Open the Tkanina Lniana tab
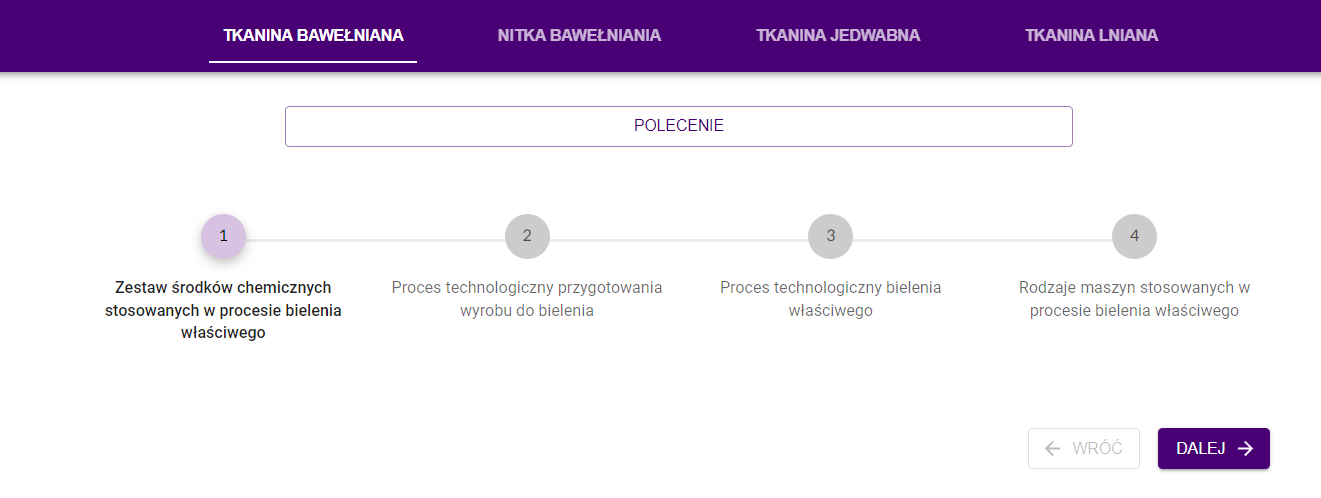The image size is (1321, 498). click(1091, 36)
